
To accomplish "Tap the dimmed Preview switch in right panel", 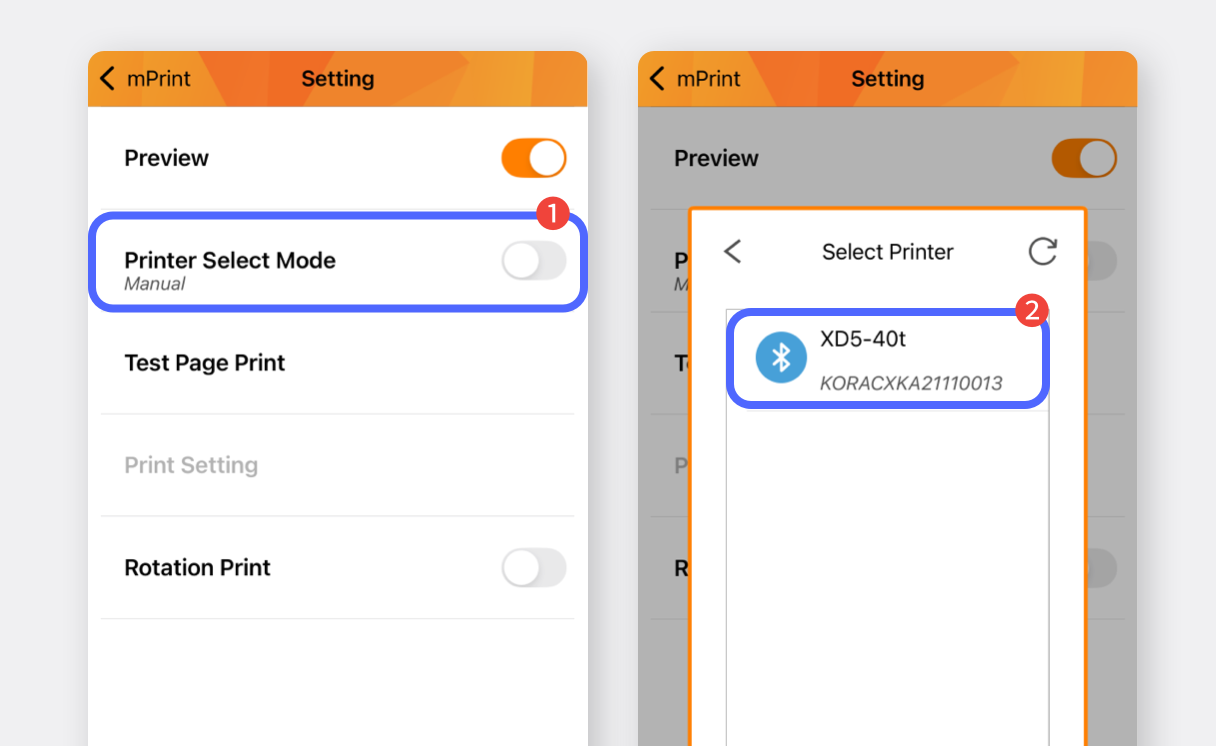I will click(x=1084, y=158).
